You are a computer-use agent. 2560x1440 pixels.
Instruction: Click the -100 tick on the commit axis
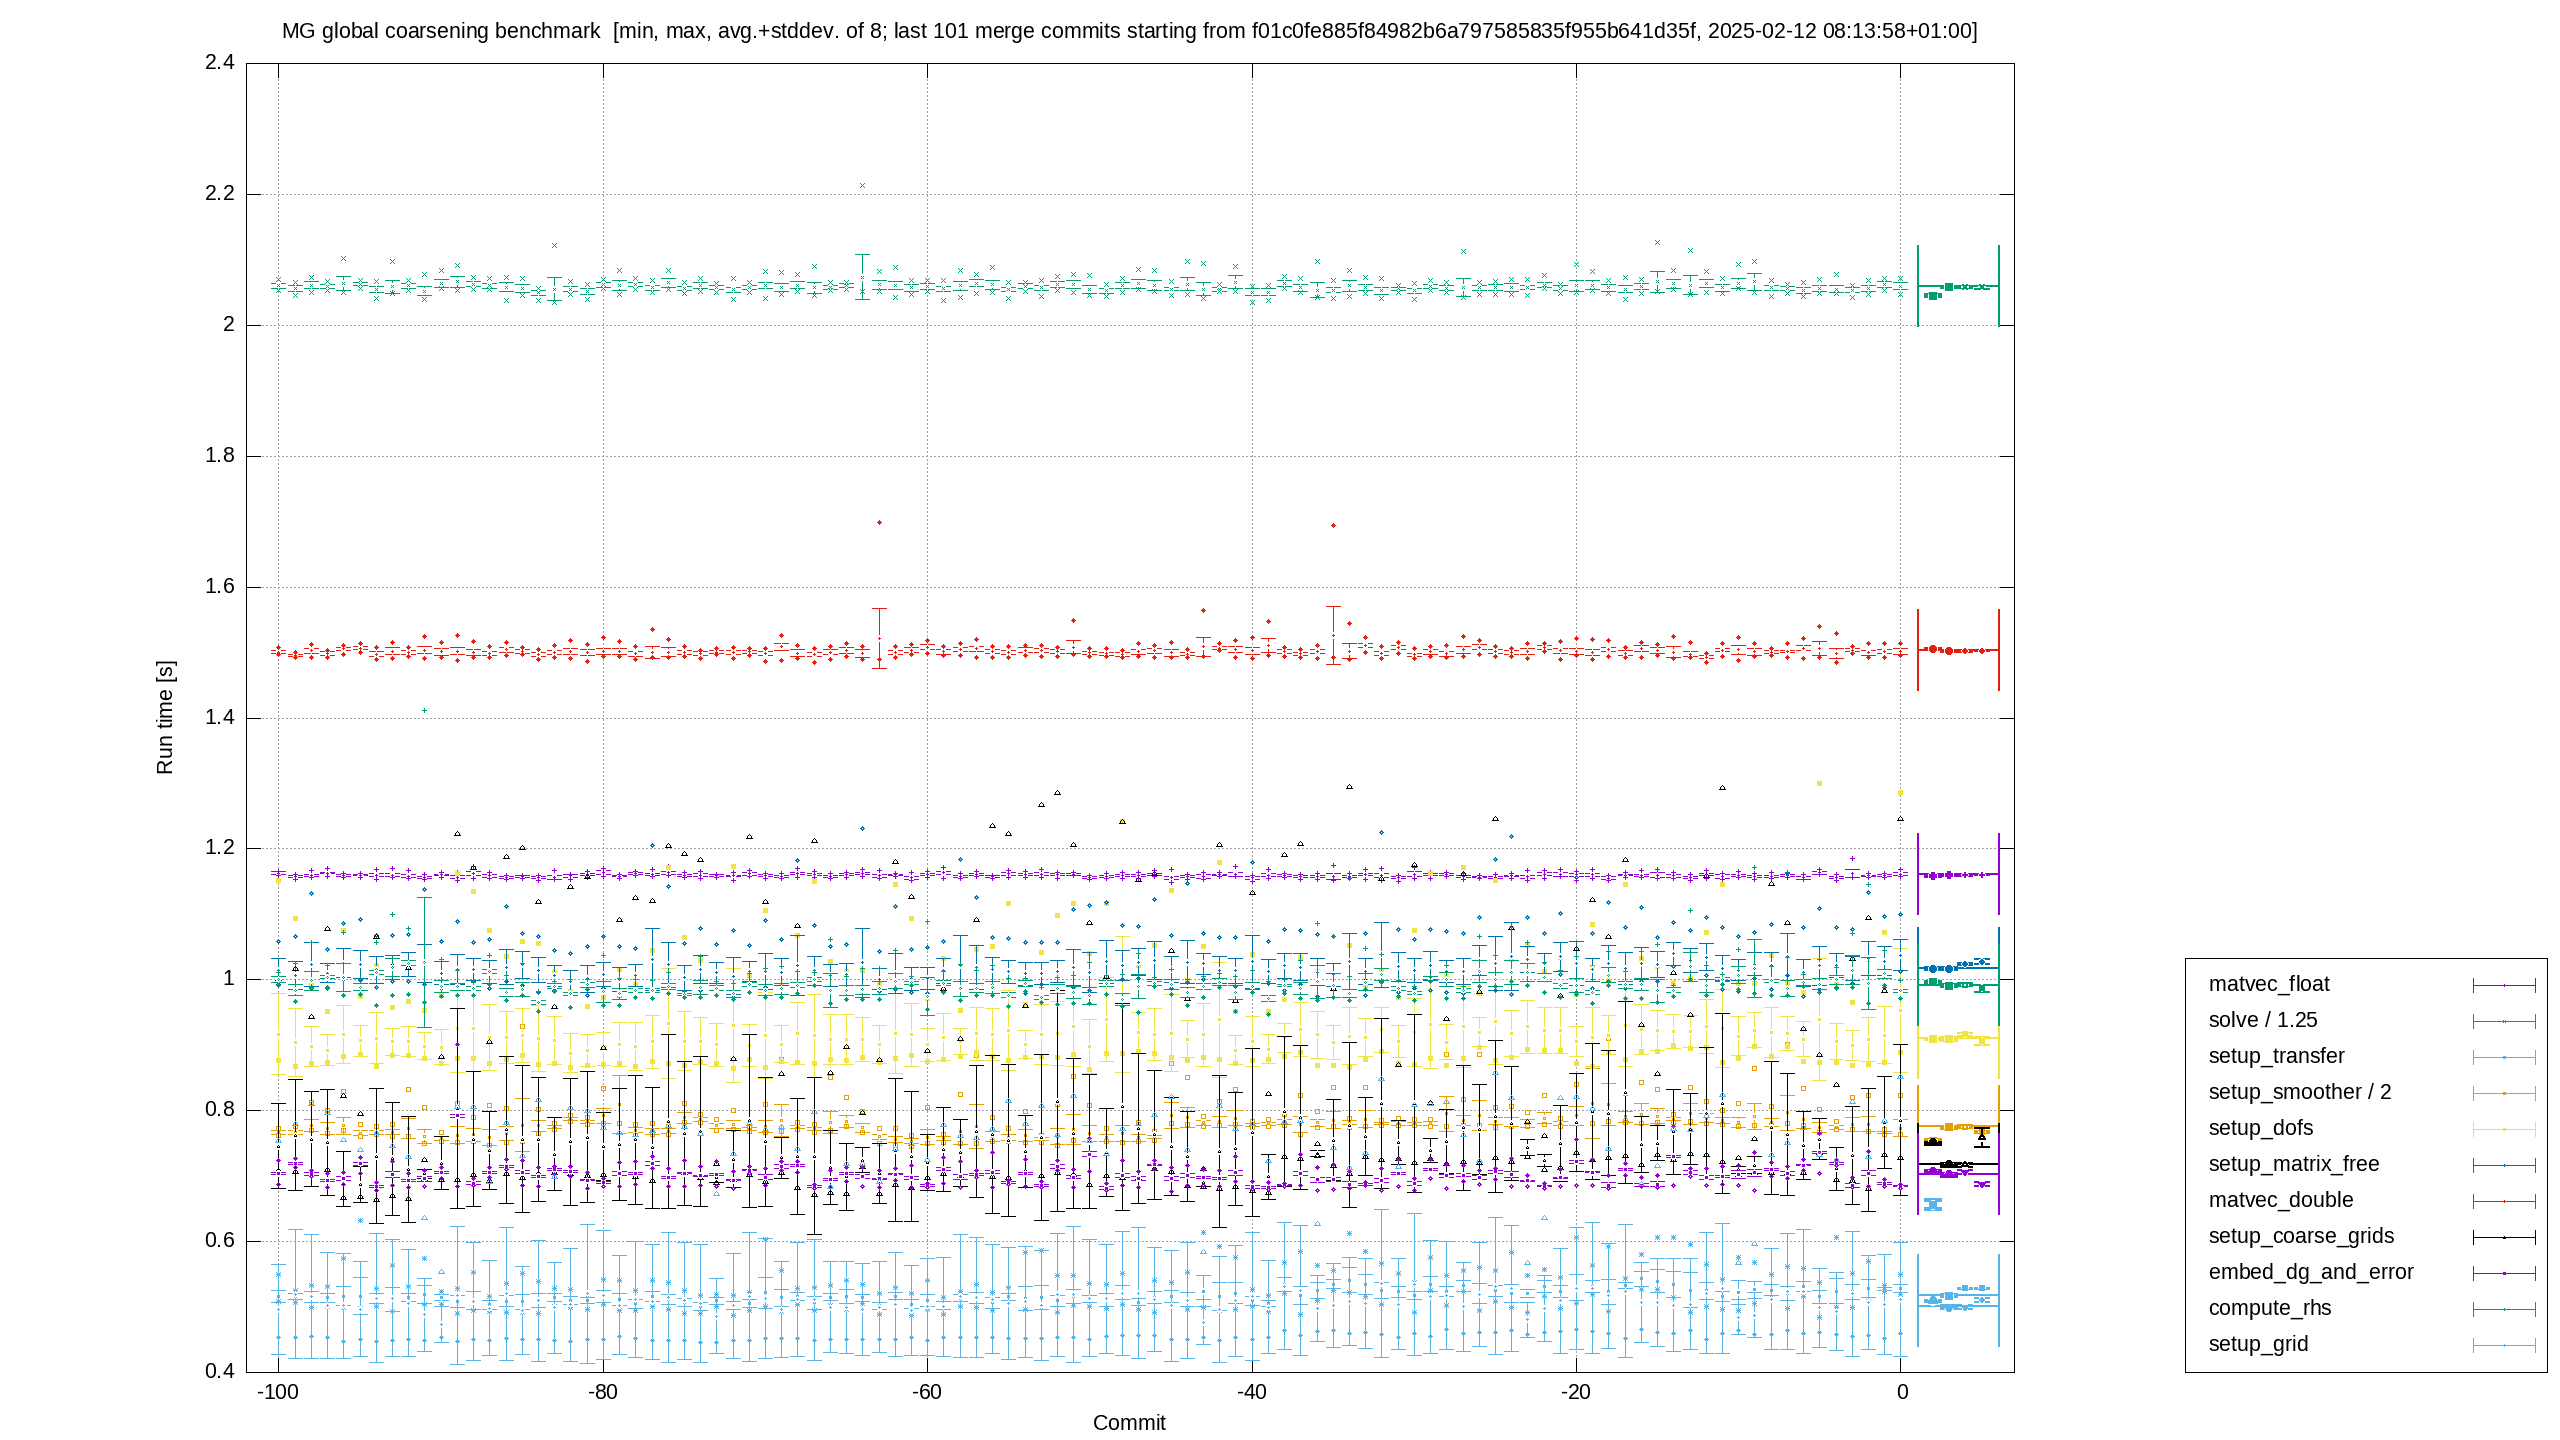click(278, 1392)
